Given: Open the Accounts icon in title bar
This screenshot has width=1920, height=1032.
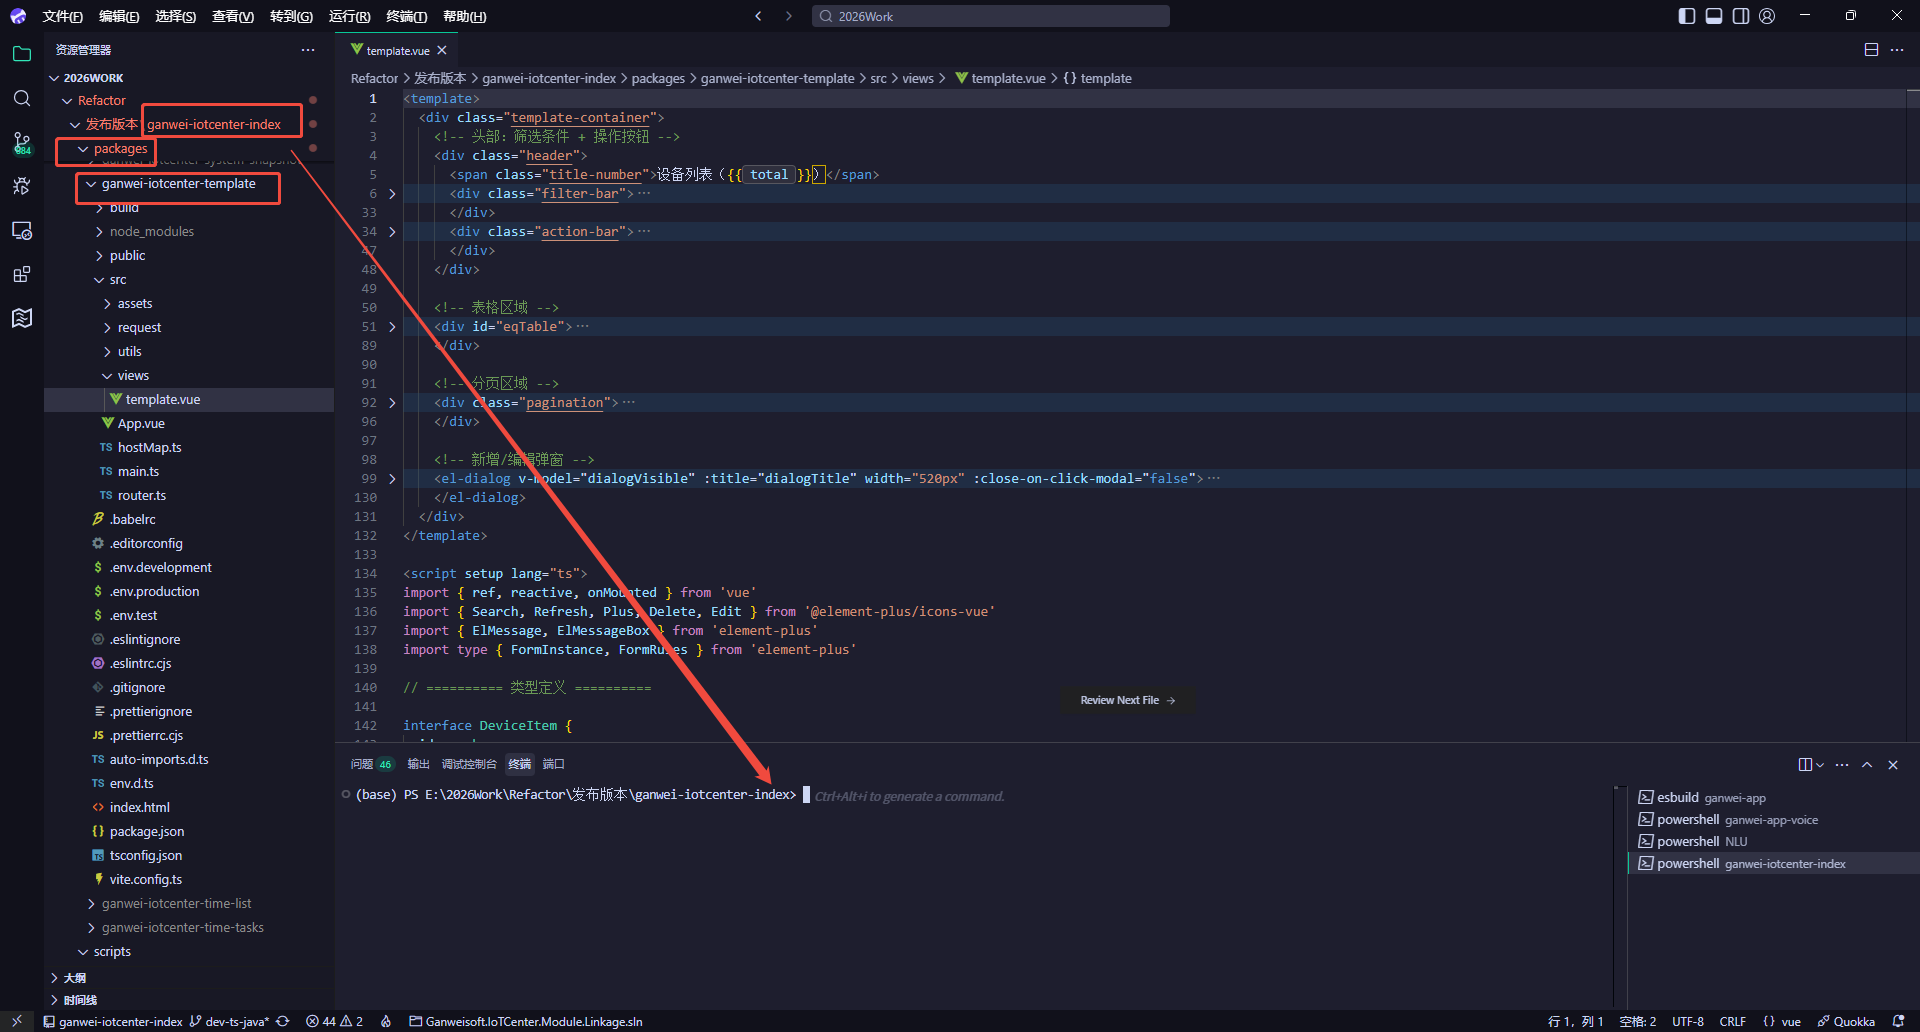Looking at the screenshot, I should [1767, 16].
